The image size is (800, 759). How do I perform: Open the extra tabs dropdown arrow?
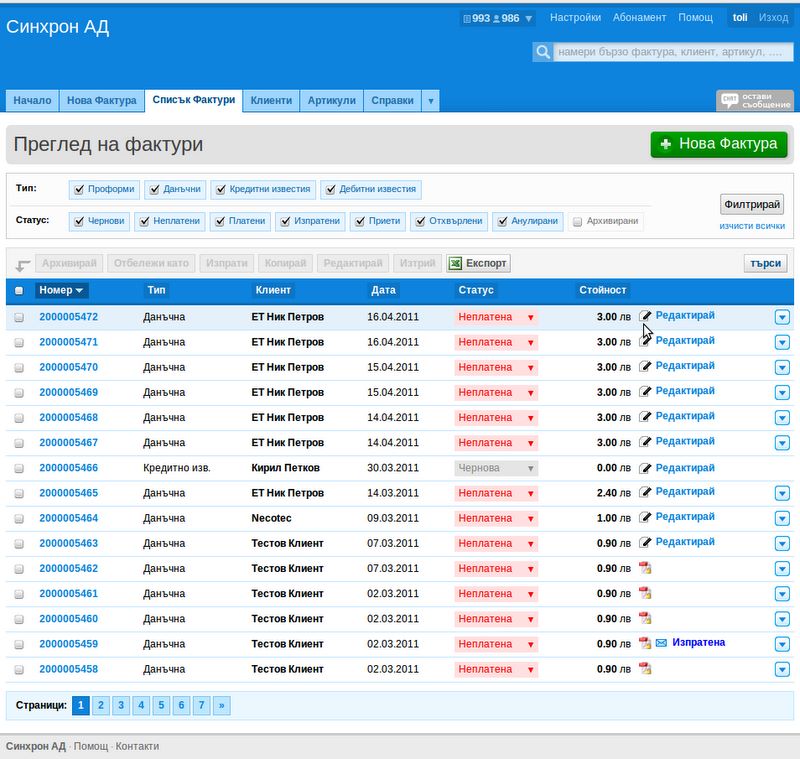[430, 101]
